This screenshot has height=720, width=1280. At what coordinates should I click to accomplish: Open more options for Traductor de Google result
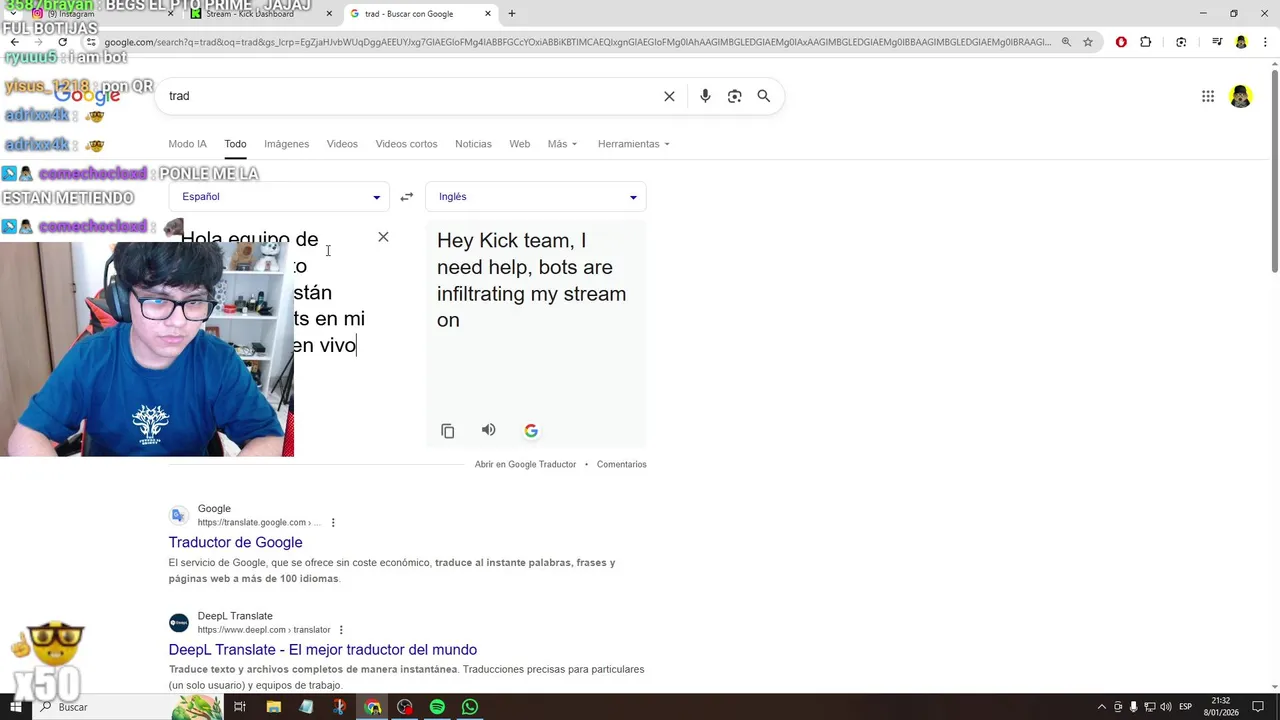333,523
